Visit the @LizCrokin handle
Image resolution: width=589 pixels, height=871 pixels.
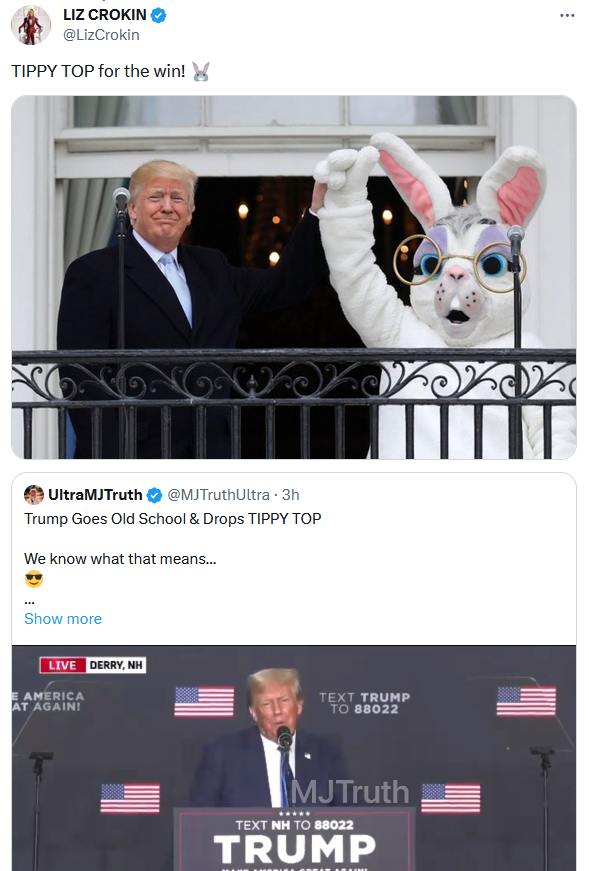click(101, 34)
